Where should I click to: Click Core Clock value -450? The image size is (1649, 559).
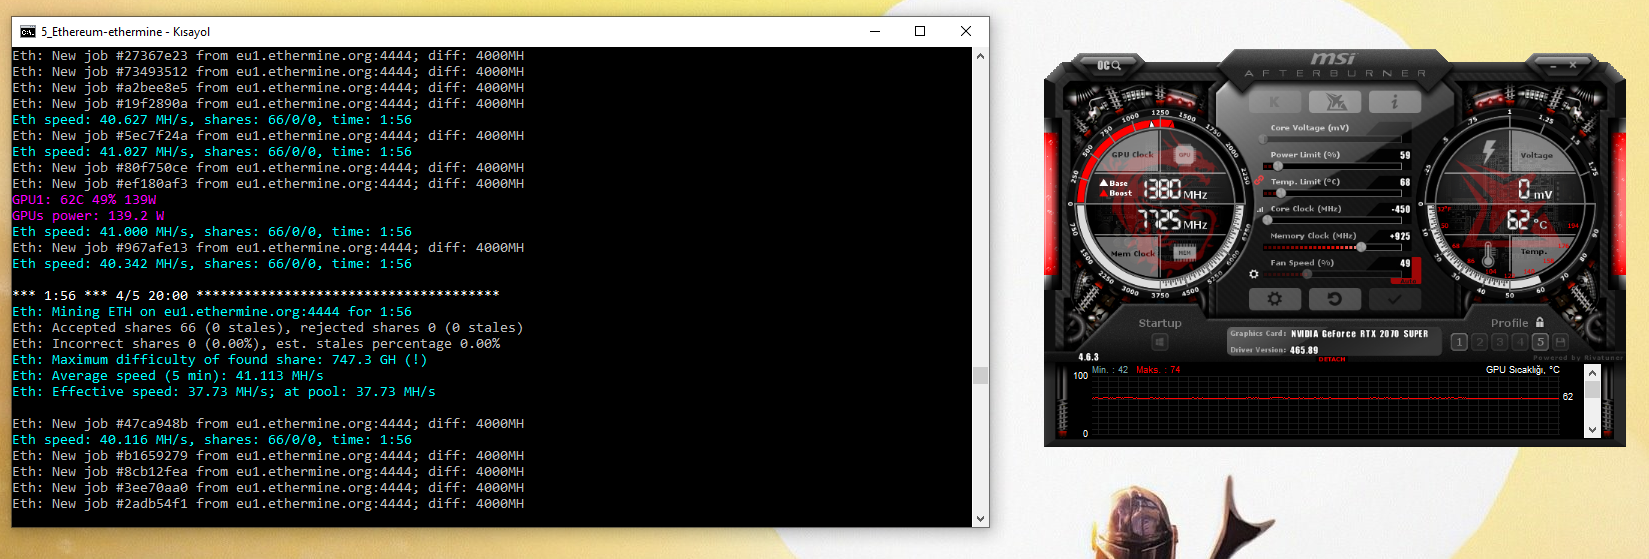pos(1401,209)
